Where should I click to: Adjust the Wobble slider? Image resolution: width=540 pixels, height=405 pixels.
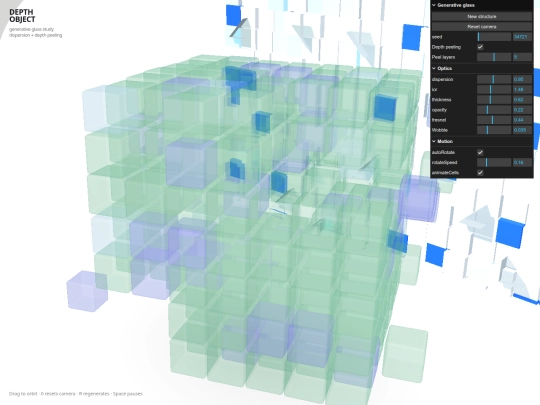pyautogui.click(x=494, y=130)
